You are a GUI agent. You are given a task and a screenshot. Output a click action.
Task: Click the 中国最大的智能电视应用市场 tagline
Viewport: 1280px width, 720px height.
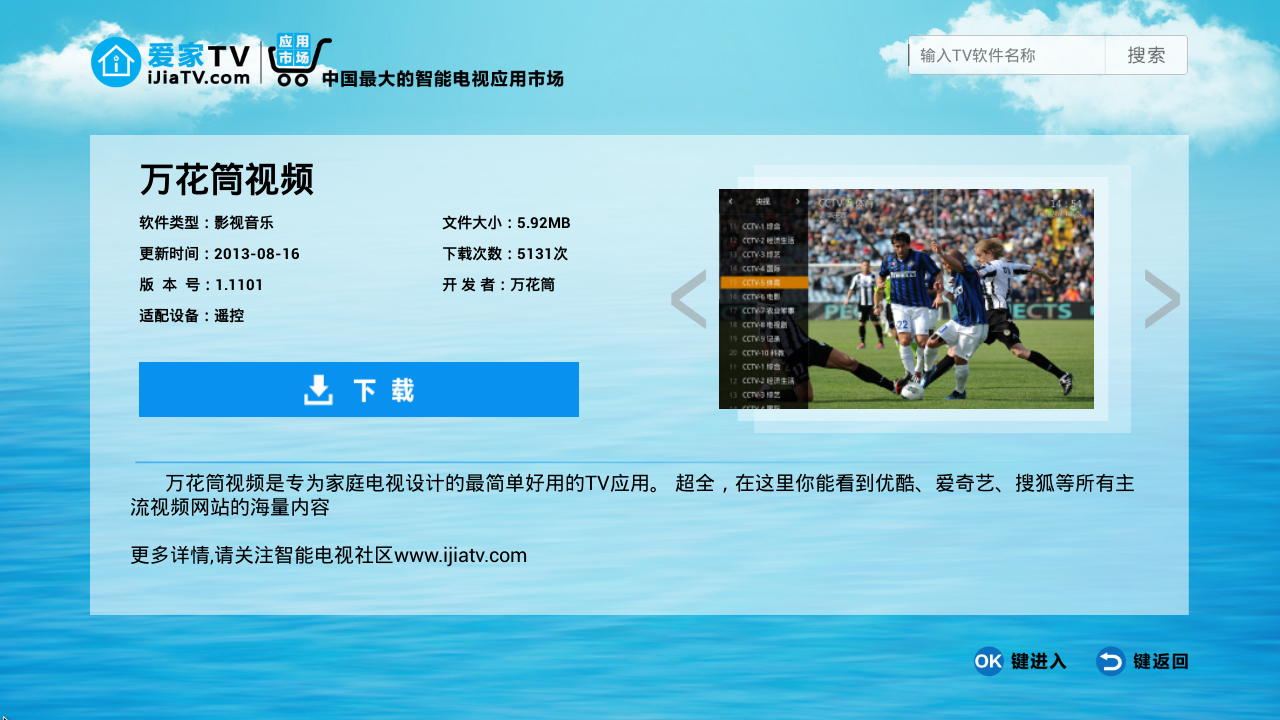click(443, 79)
